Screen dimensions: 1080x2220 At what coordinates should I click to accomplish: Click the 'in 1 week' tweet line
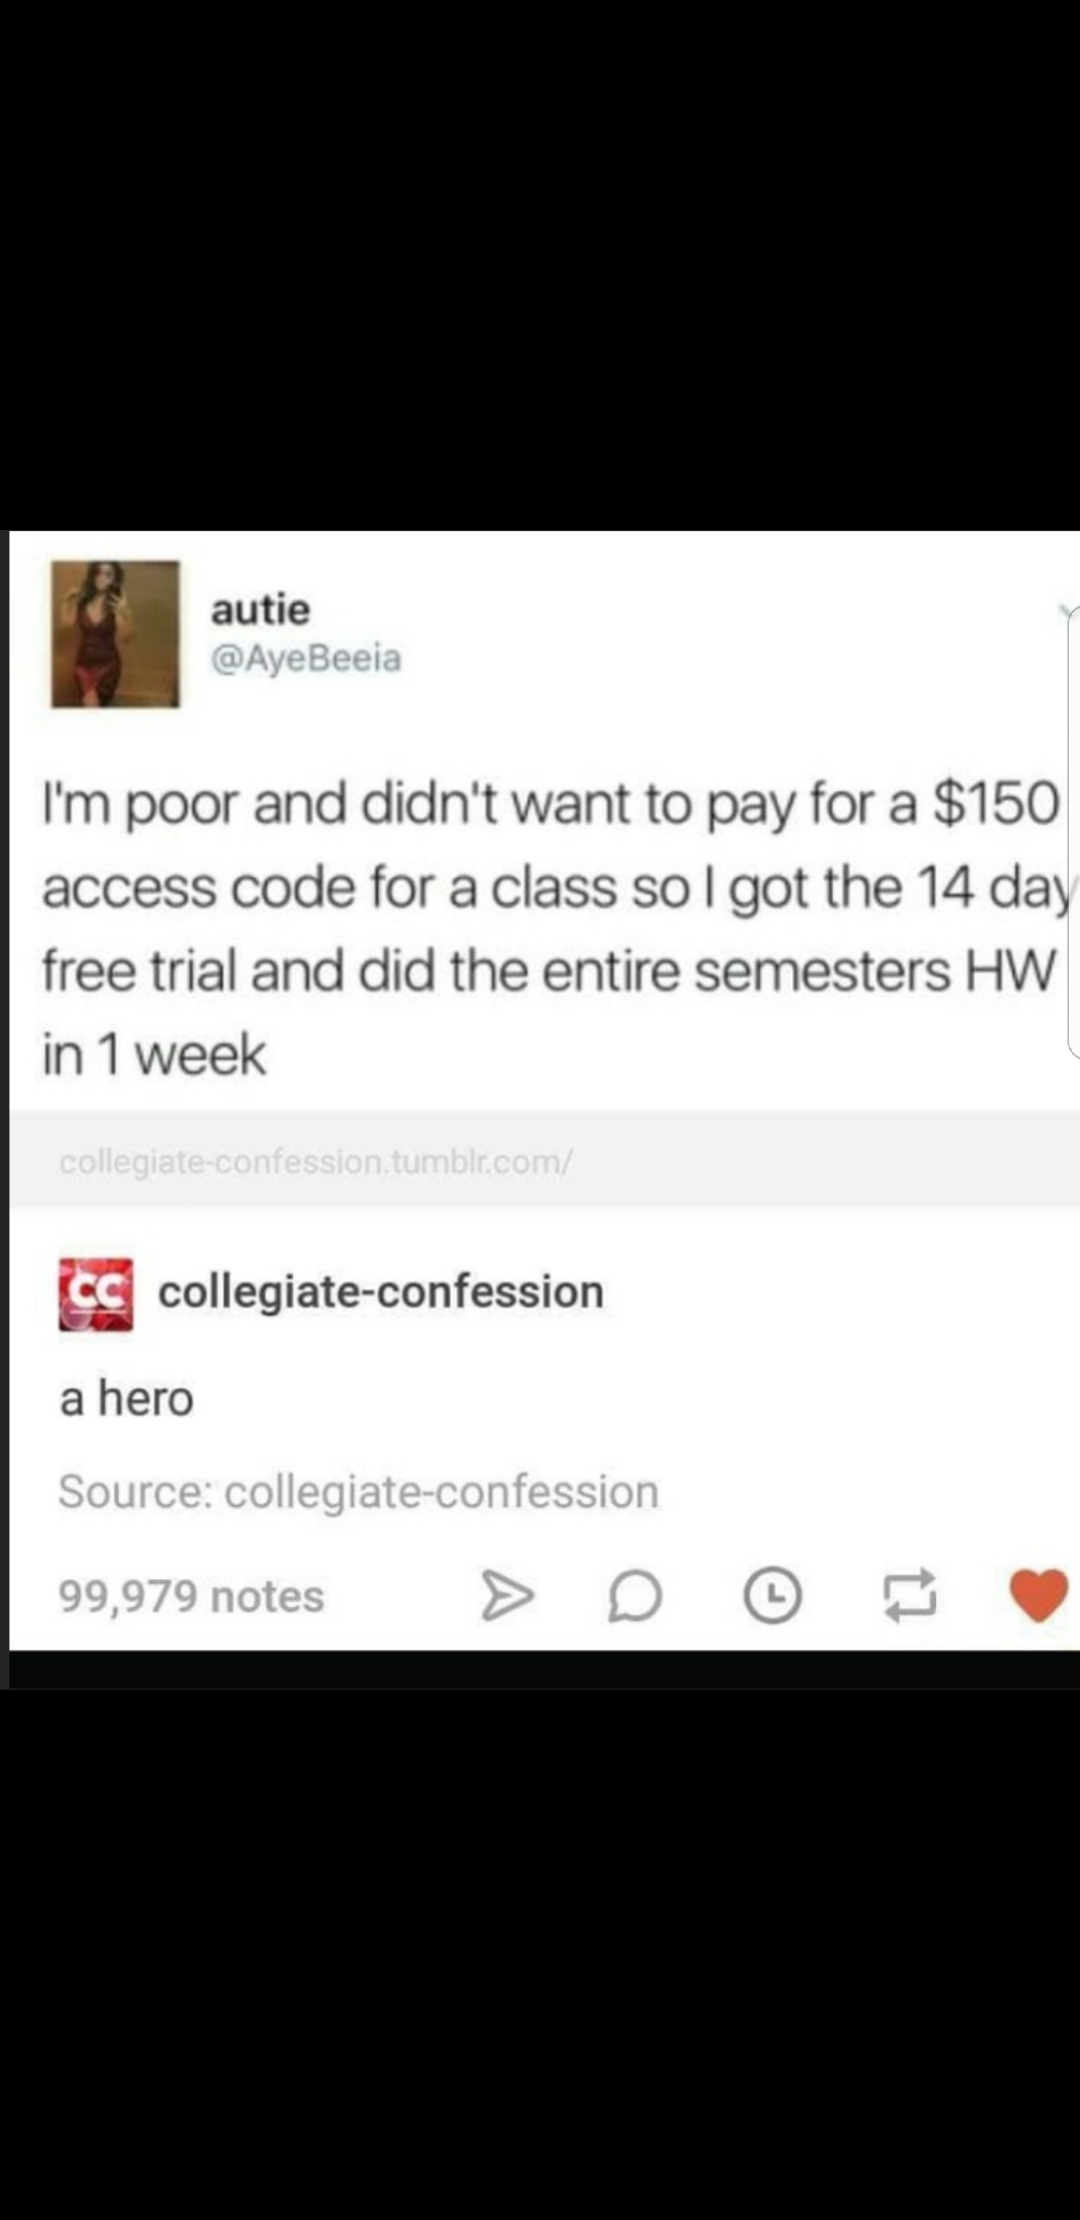(154, 1056)
